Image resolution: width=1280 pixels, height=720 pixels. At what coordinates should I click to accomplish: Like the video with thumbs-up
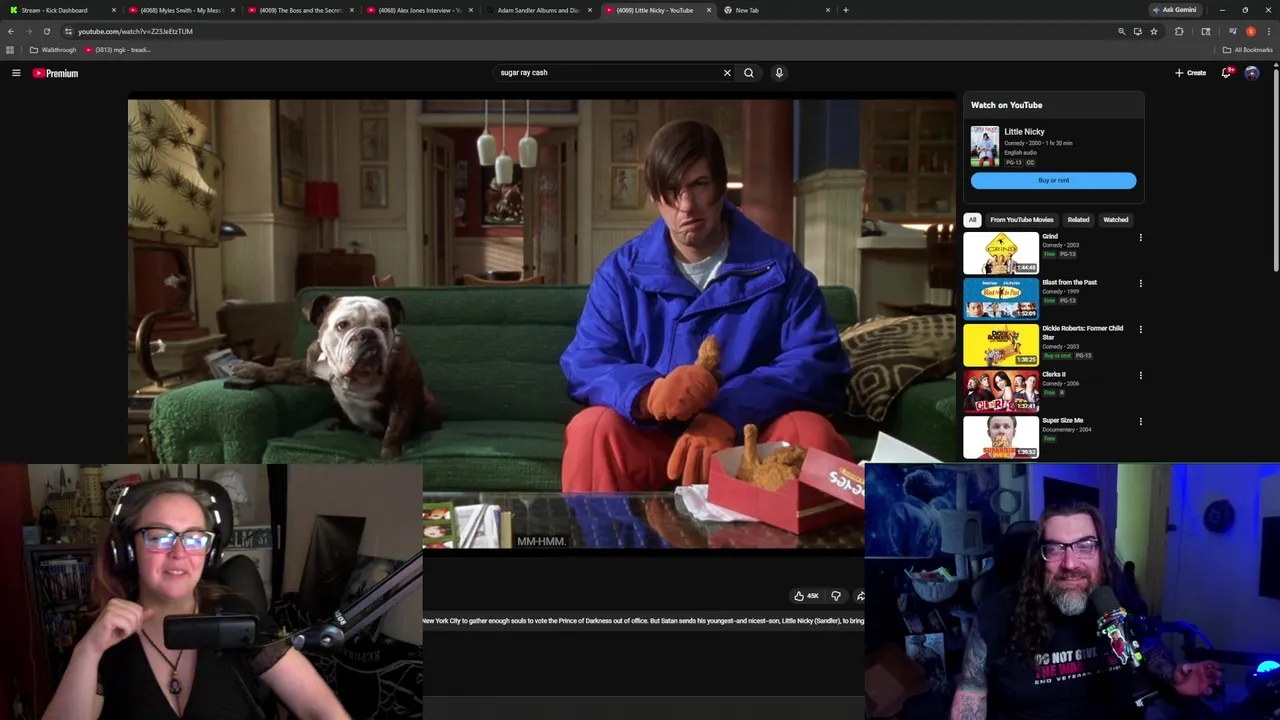(806, 596)
